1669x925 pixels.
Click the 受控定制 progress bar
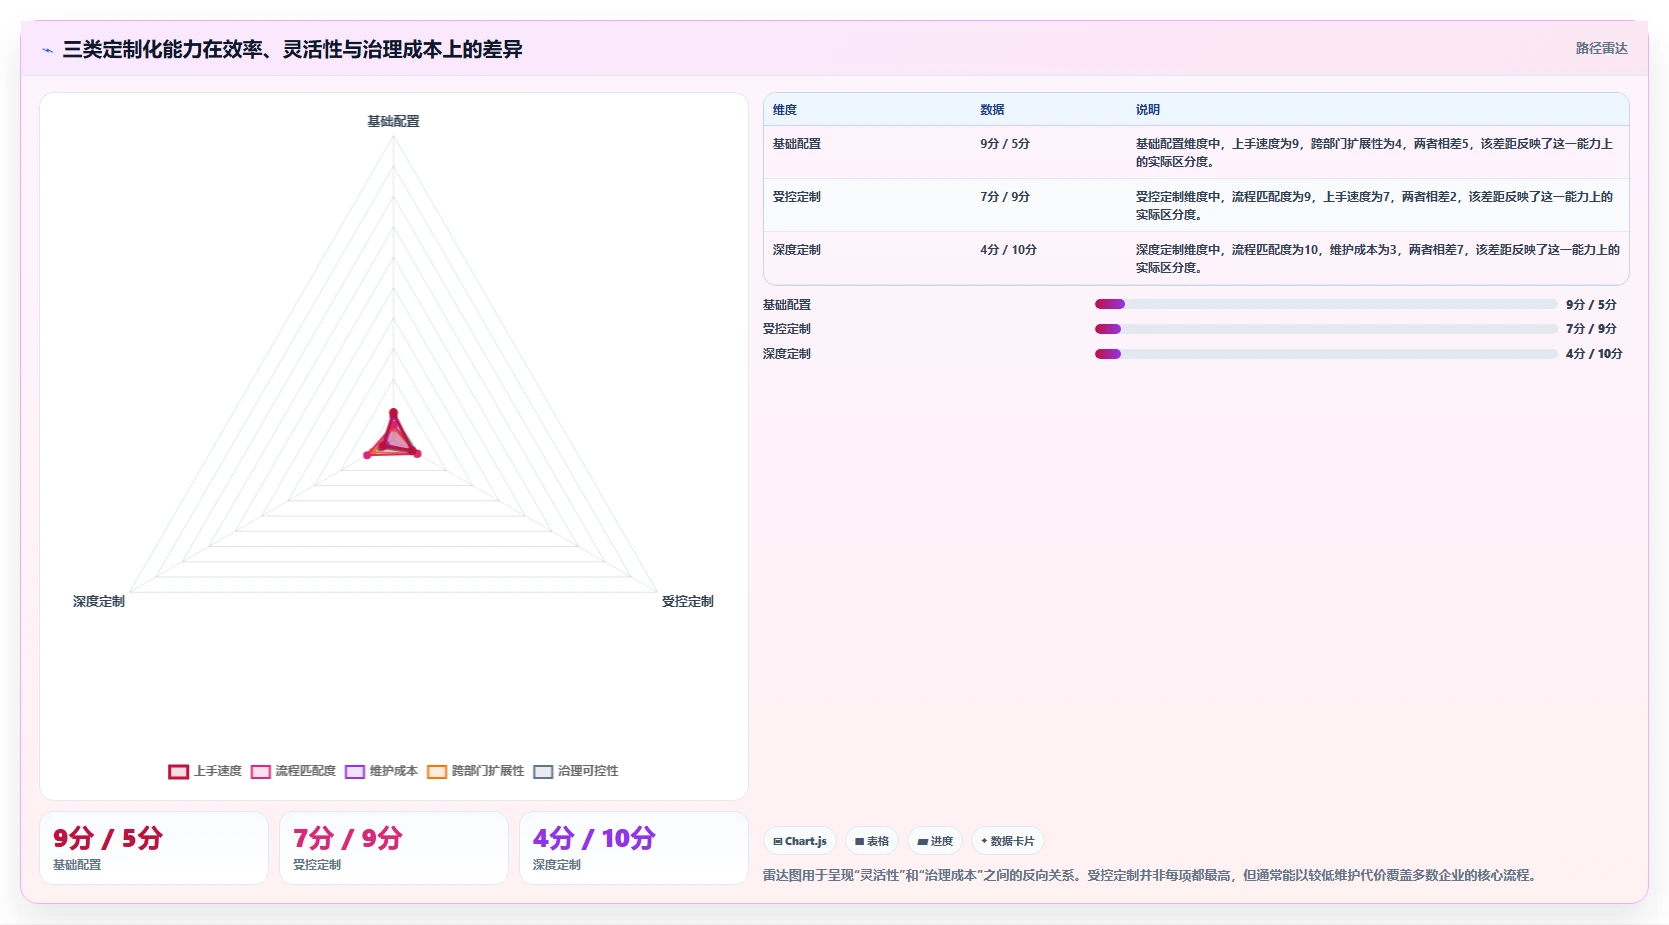[1326, 329]
